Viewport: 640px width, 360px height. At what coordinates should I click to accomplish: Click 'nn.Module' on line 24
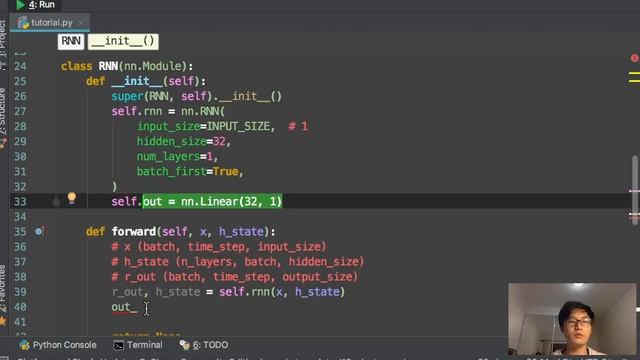coord(153,66)
